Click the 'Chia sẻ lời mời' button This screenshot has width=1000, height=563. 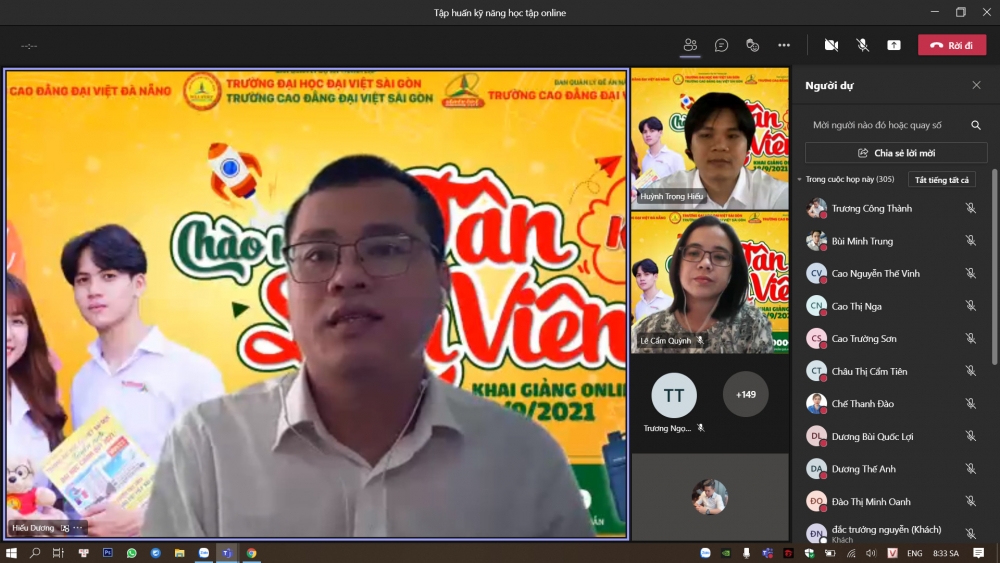[896, 153]
